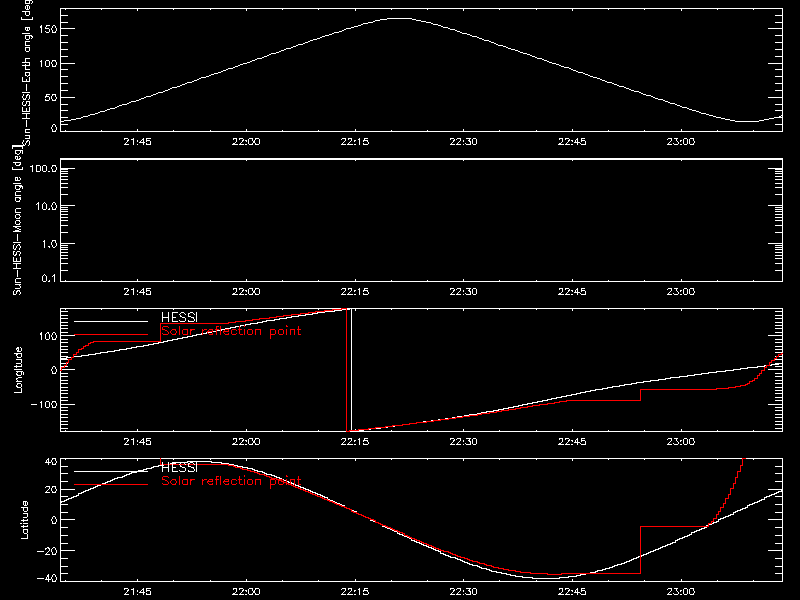
Task: Click the 0 tick label on Longitude axis
Action: [x=55, y=370]
